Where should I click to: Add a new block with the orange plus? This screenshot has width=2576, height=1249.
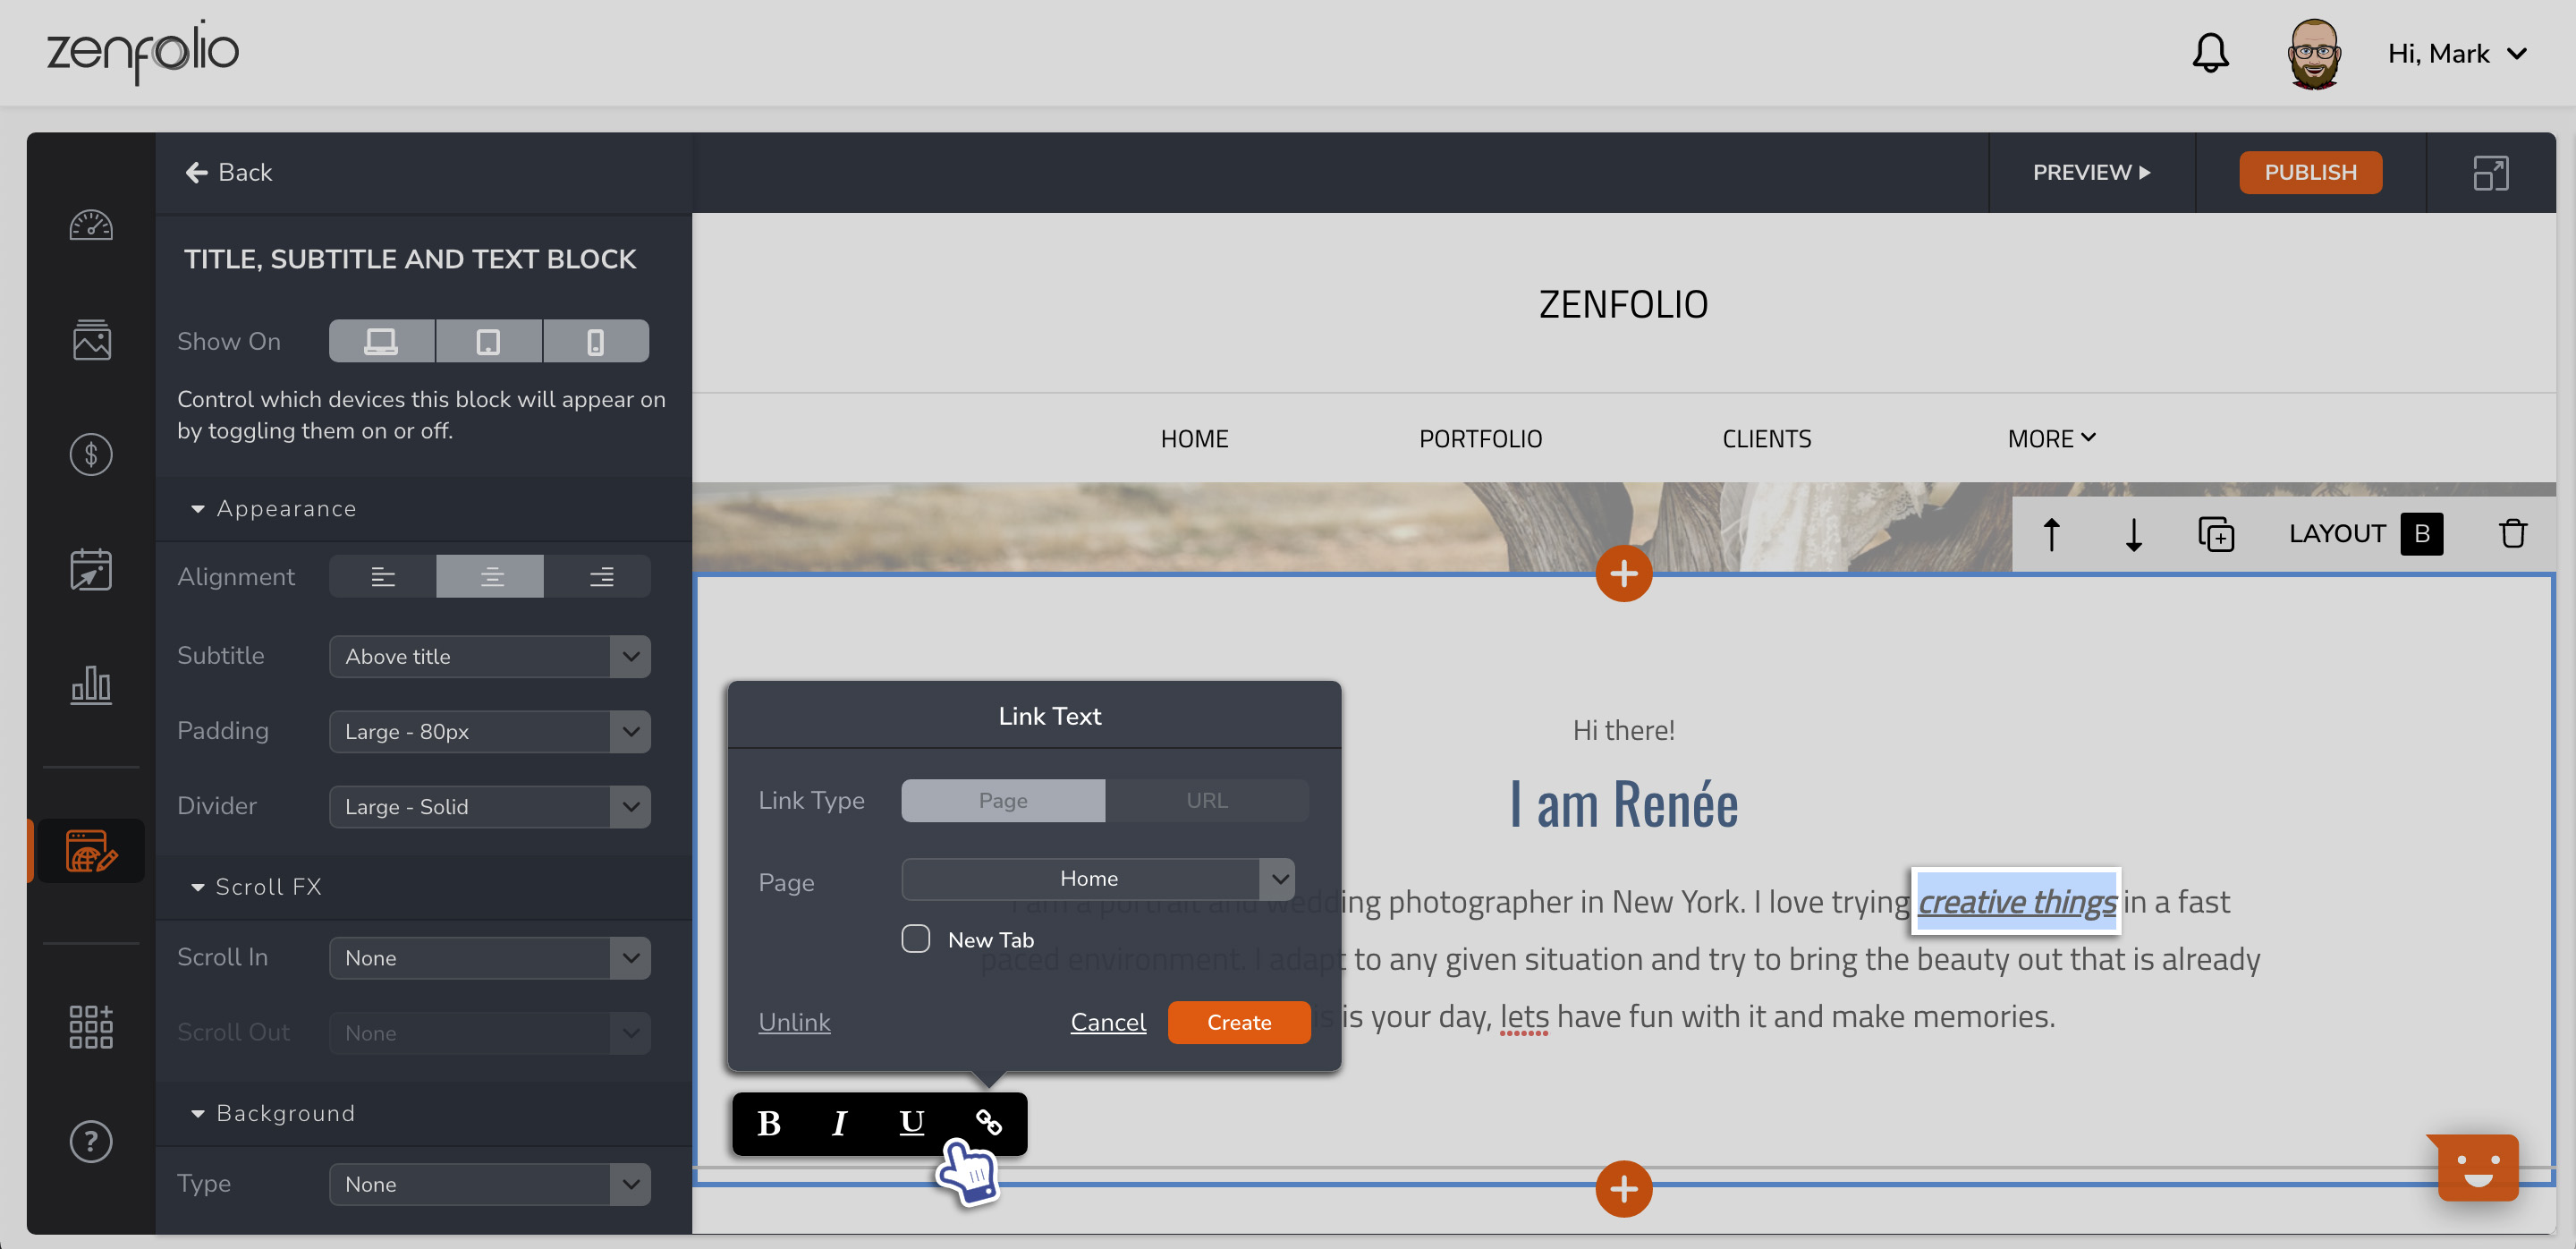(1623, 574)
